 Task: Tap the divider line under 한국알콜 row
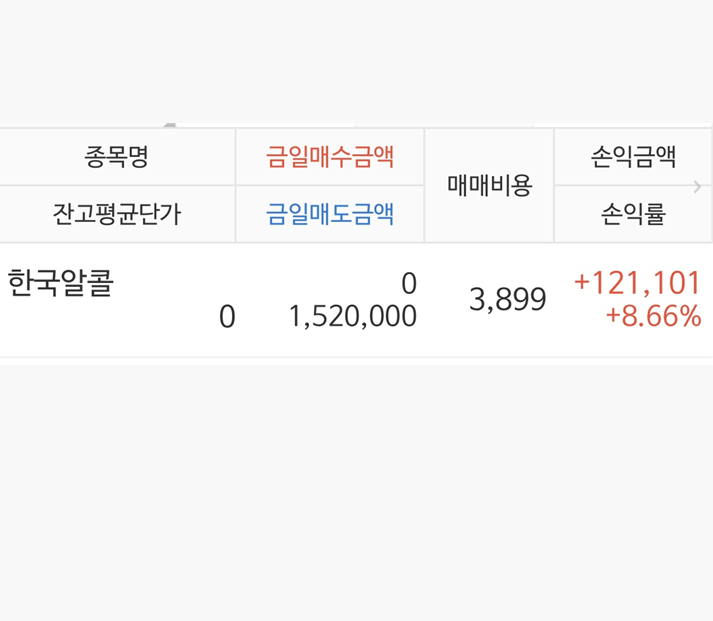click(356, 357)
